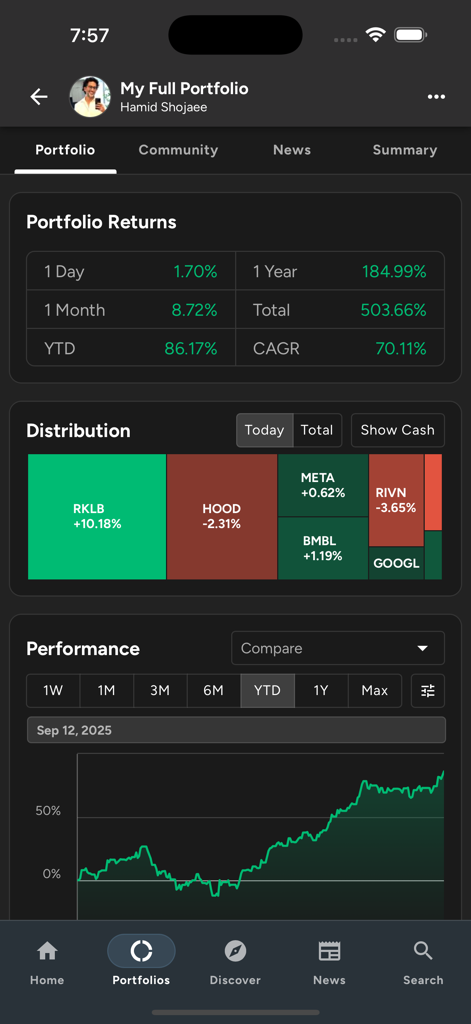Switch to the Summary tab
Viewport: 471px width, 1024px height.
405,150
